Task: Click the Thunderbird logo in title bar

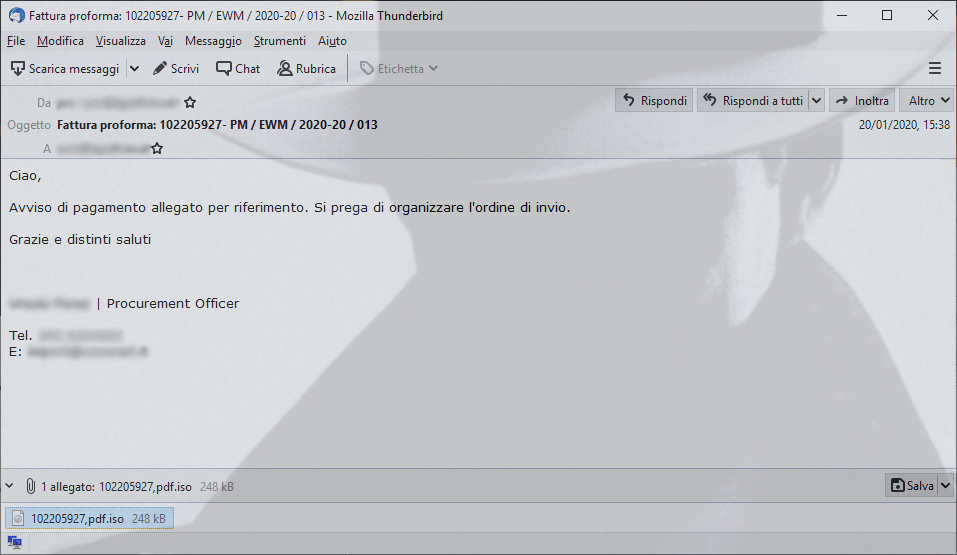Action: pos(16,15)
